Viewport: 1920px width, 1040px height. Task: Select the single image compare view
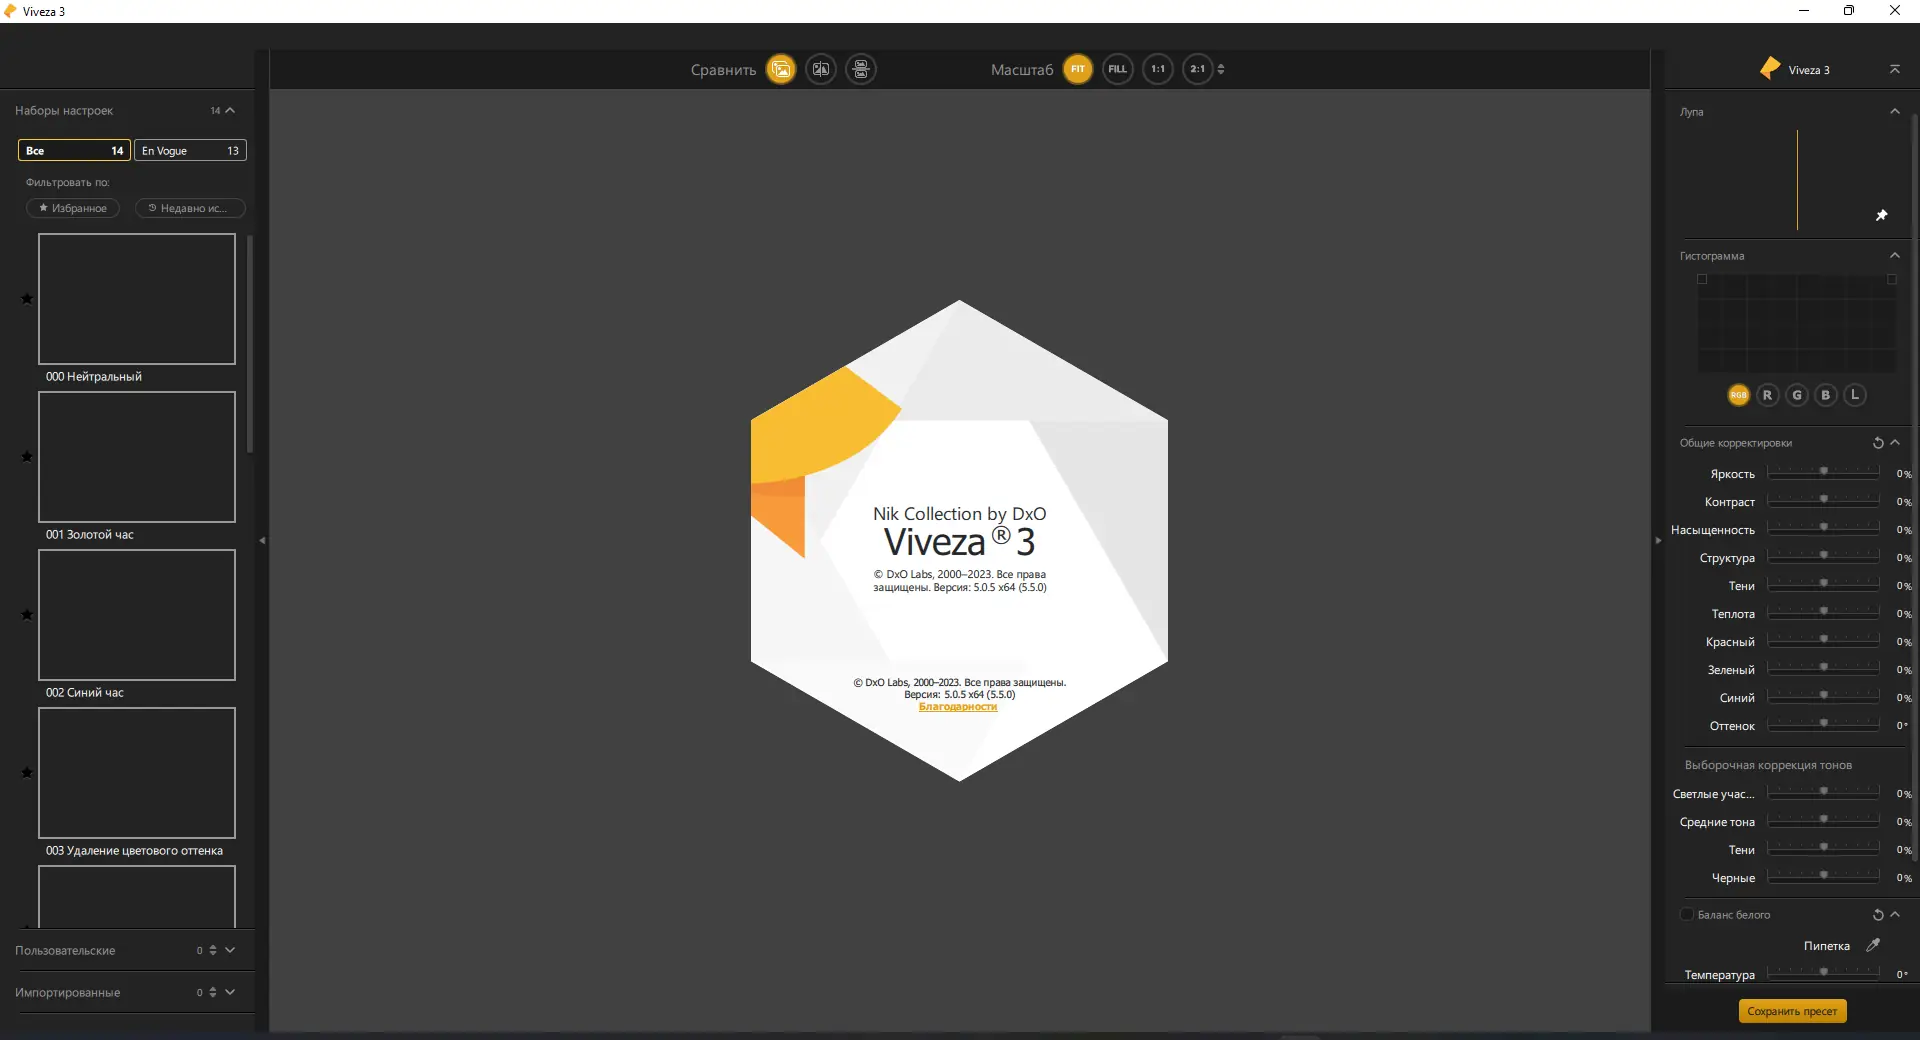pyautogui.click(x=781, y=69)
